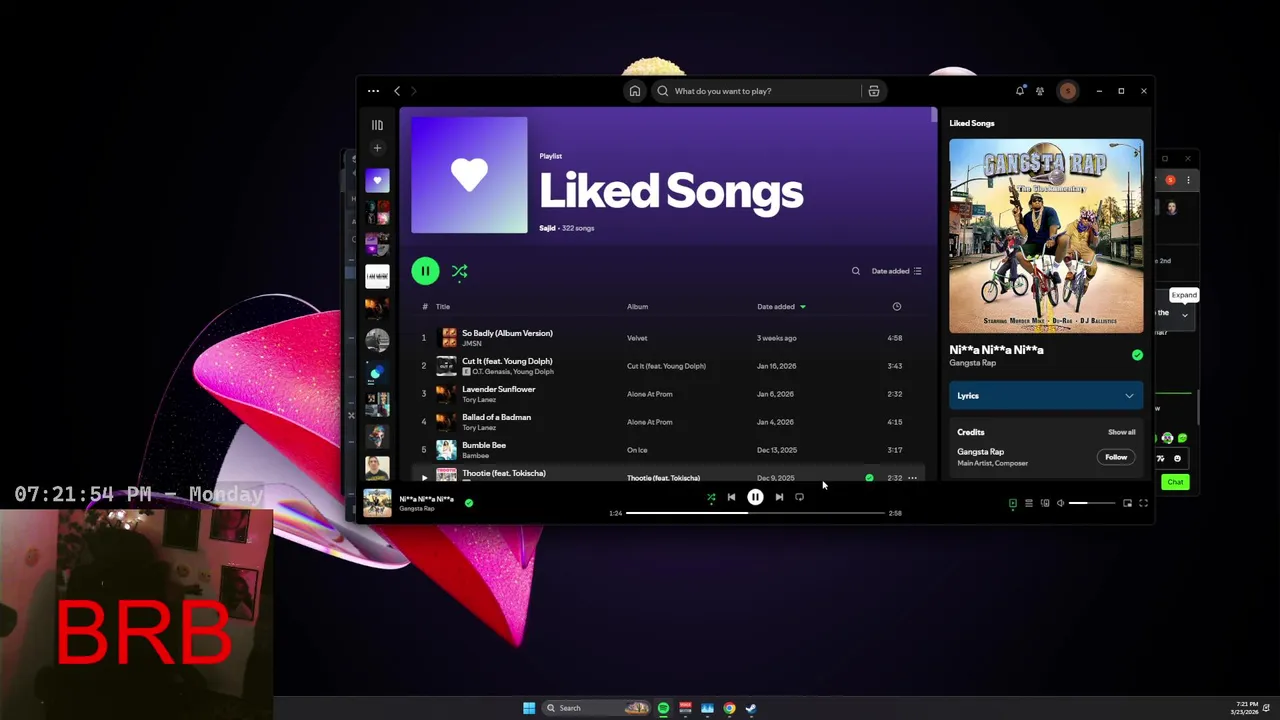Follow the artist Gangsta Rap

[1116, 457]
